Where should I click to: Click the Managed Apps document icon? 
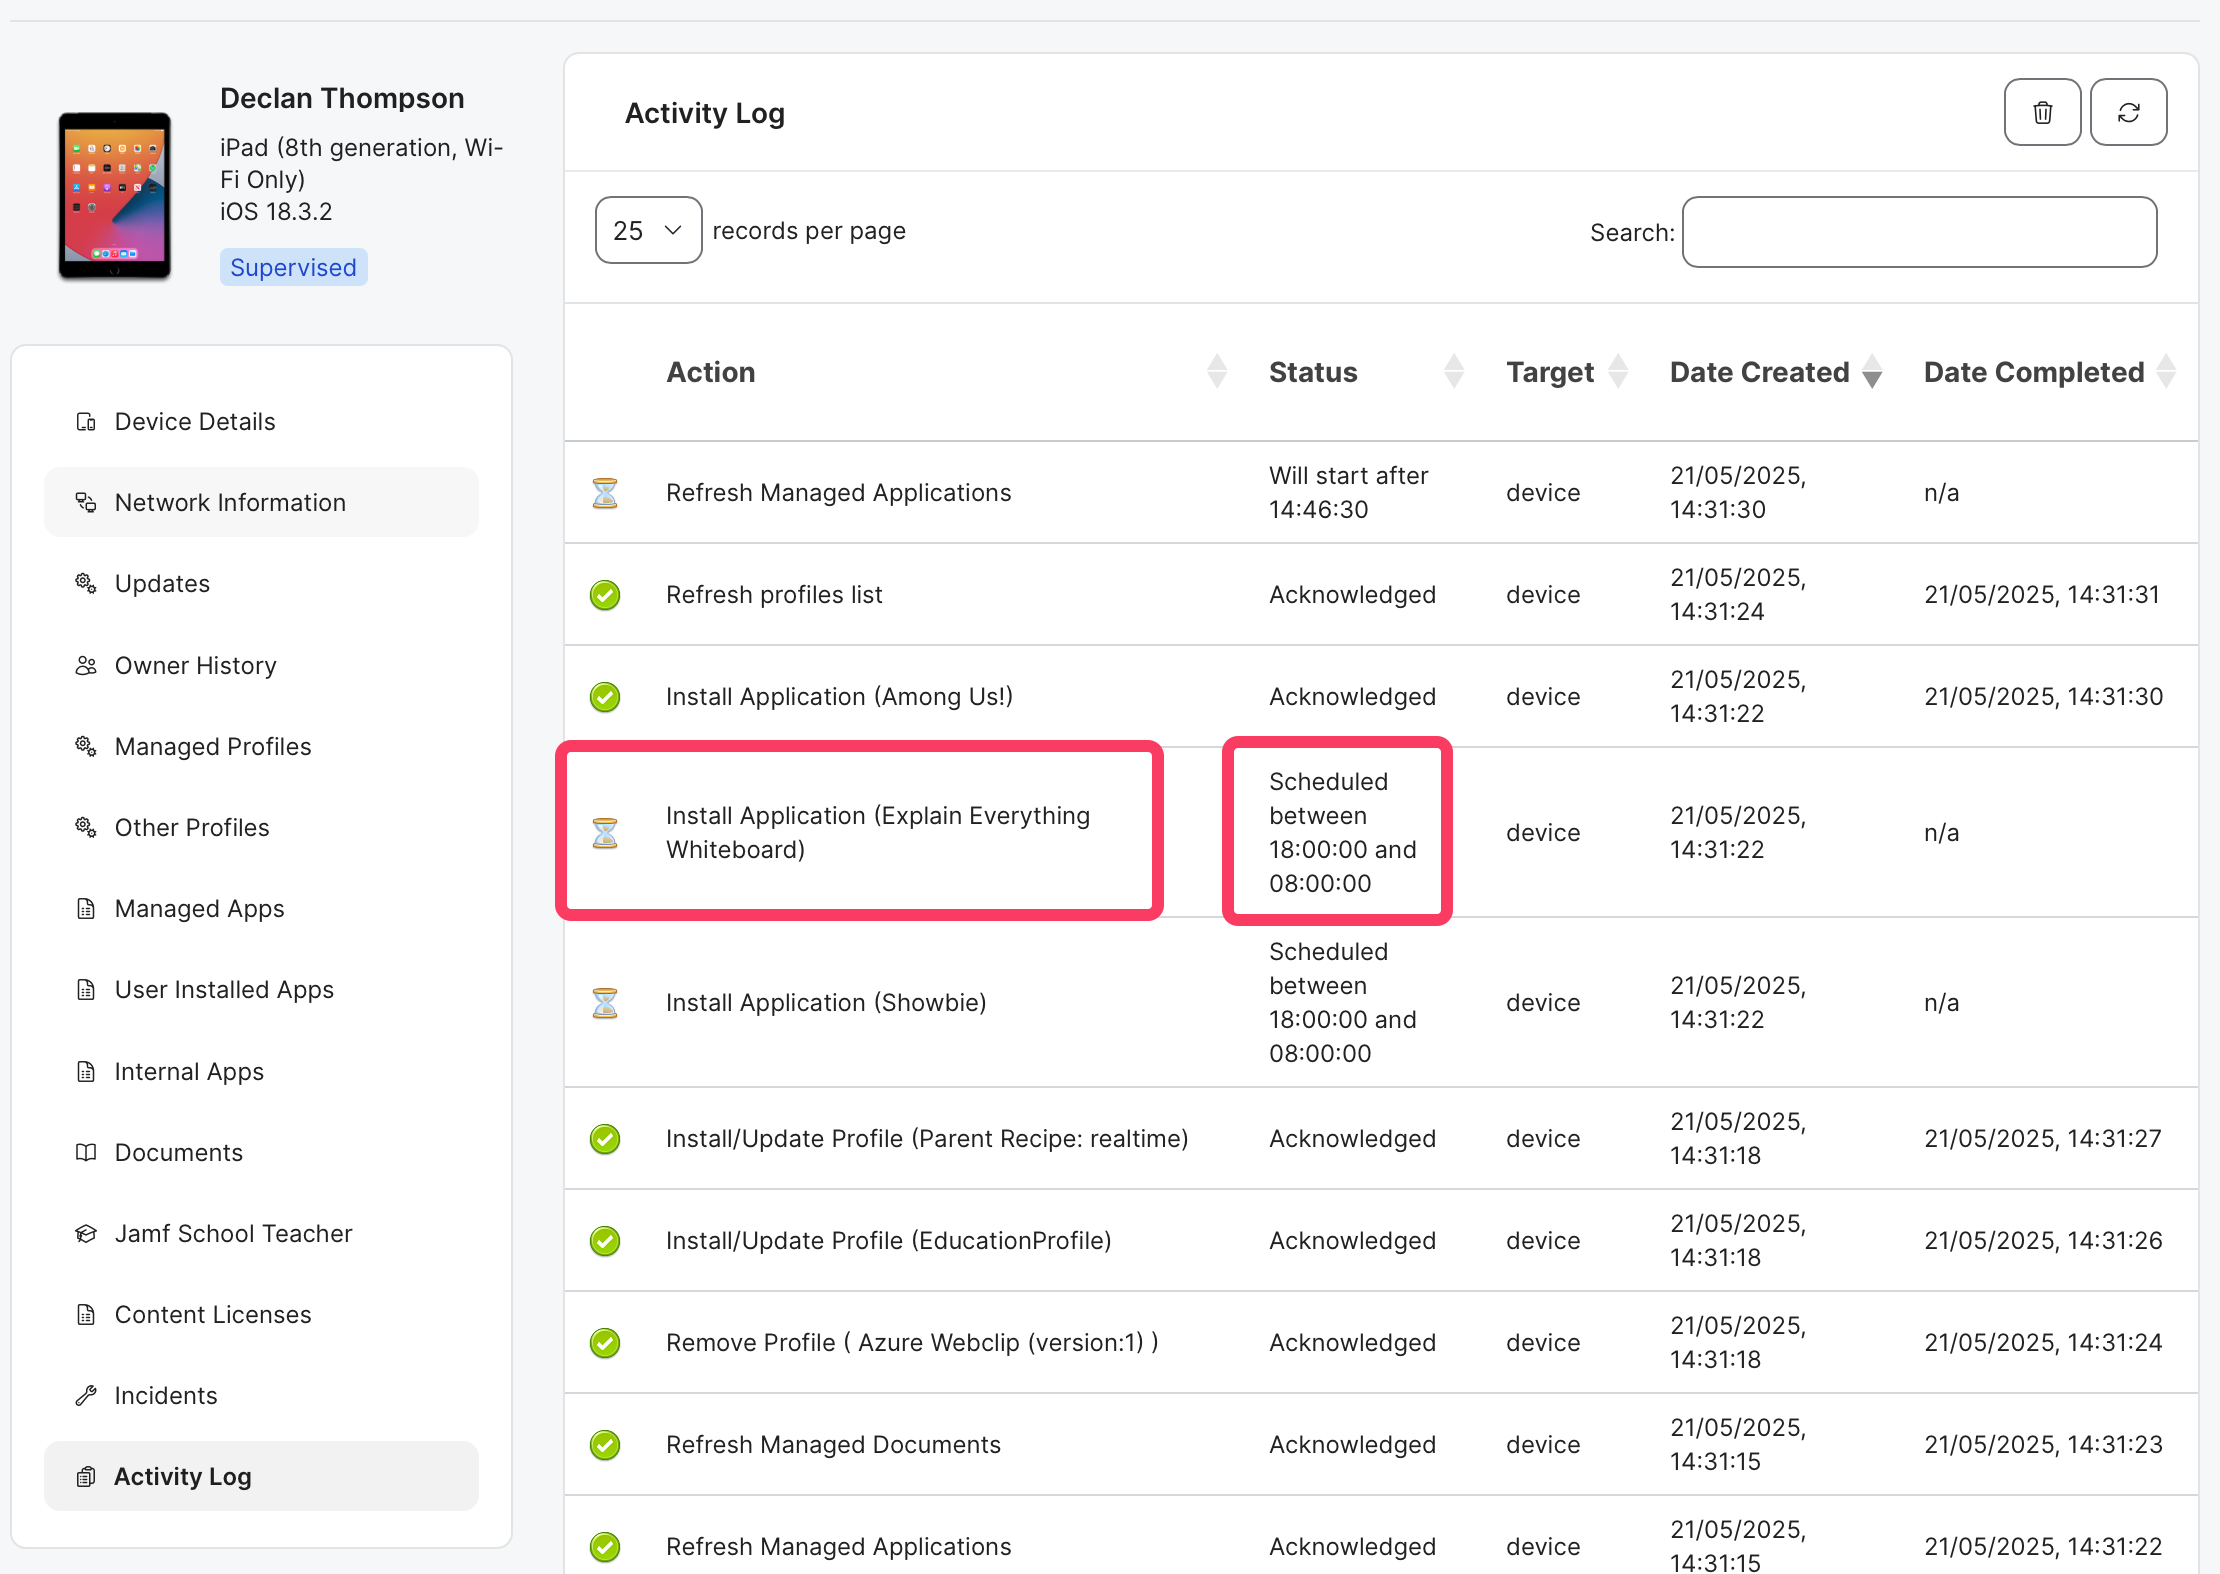pyautogui.click(x=86, y=908)
